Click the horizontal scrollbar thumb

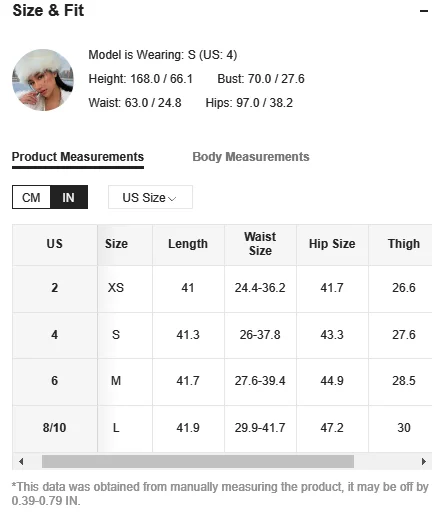[198, 461]
